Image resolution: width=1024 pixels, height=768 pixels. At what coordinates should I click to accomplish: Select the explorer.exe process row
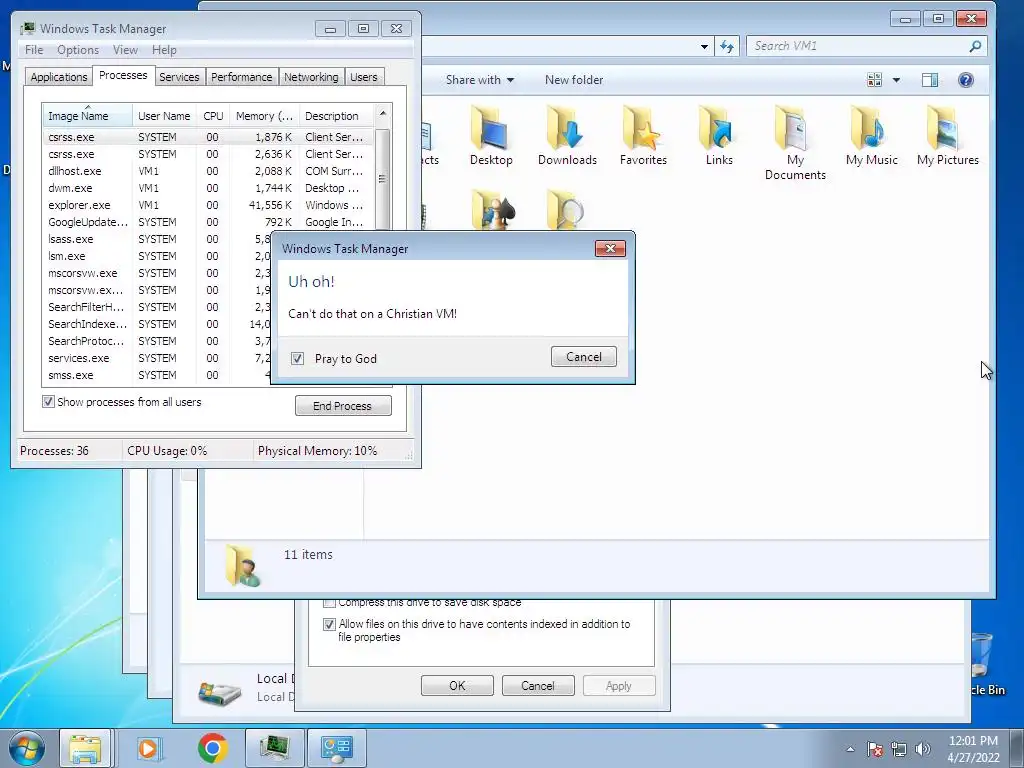(209, 205)
